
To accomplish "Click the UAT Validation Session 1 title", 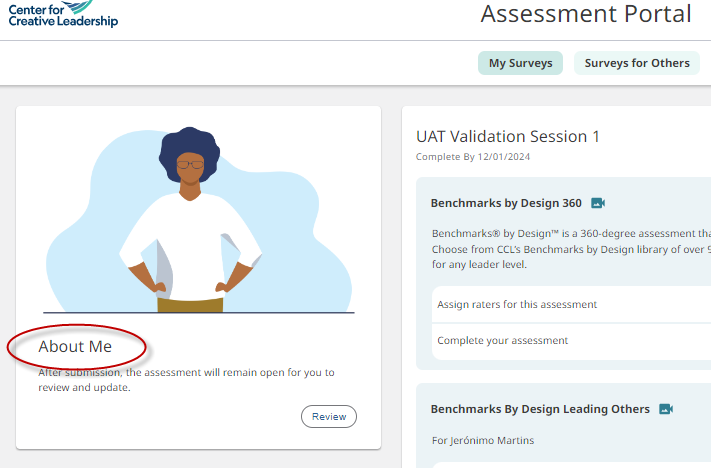I will (508, 136).
